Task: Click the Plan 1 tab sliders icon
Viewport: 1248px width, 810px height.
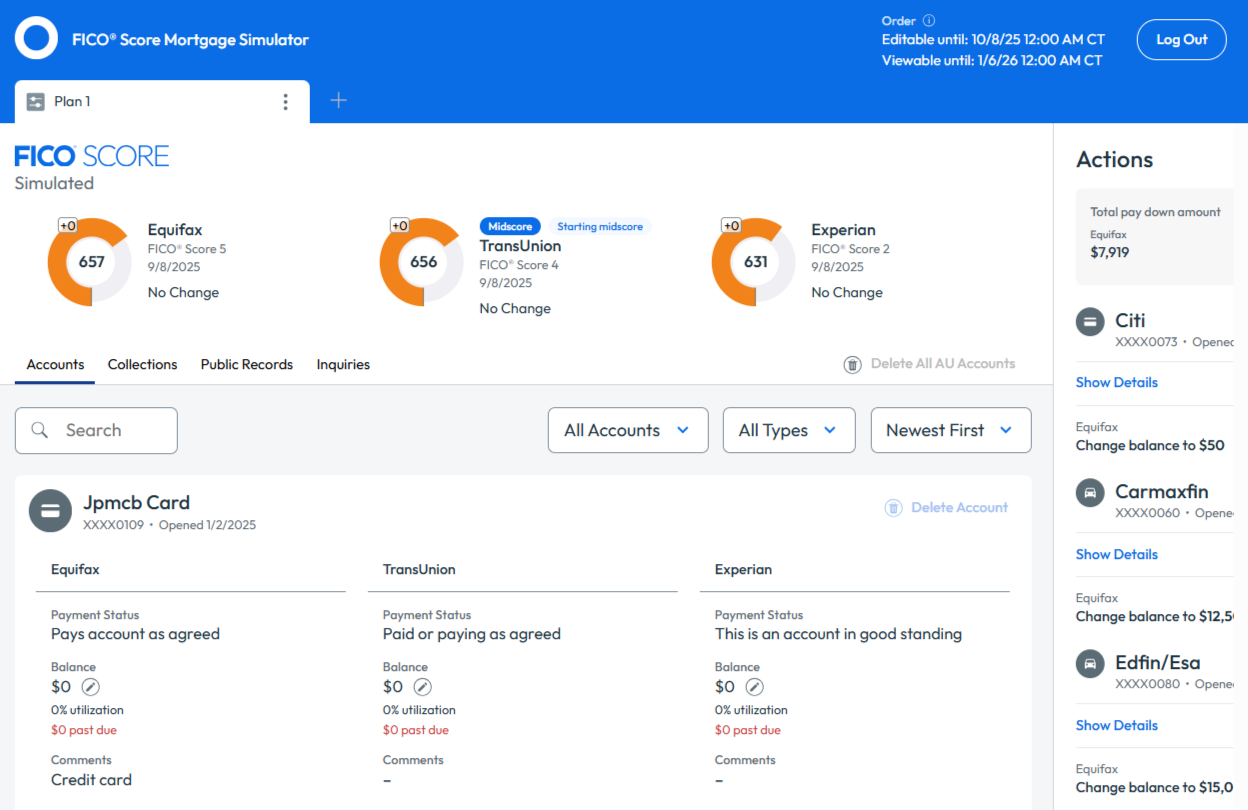Action: tap(36, 102)
